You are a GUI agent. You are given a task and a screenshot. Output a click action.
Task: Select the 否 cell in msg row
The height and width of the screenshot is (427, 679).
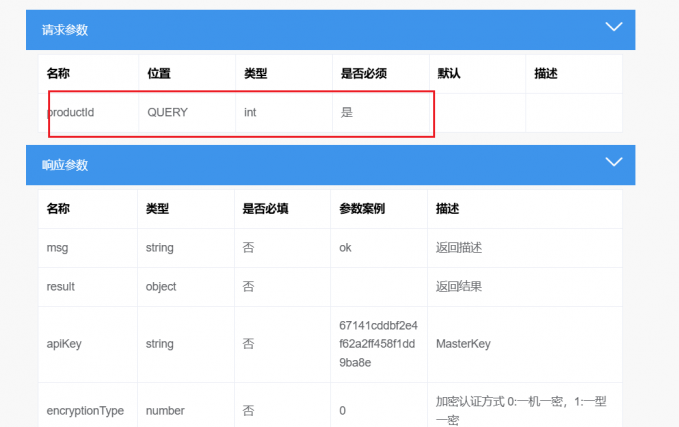tap(249, 248)
